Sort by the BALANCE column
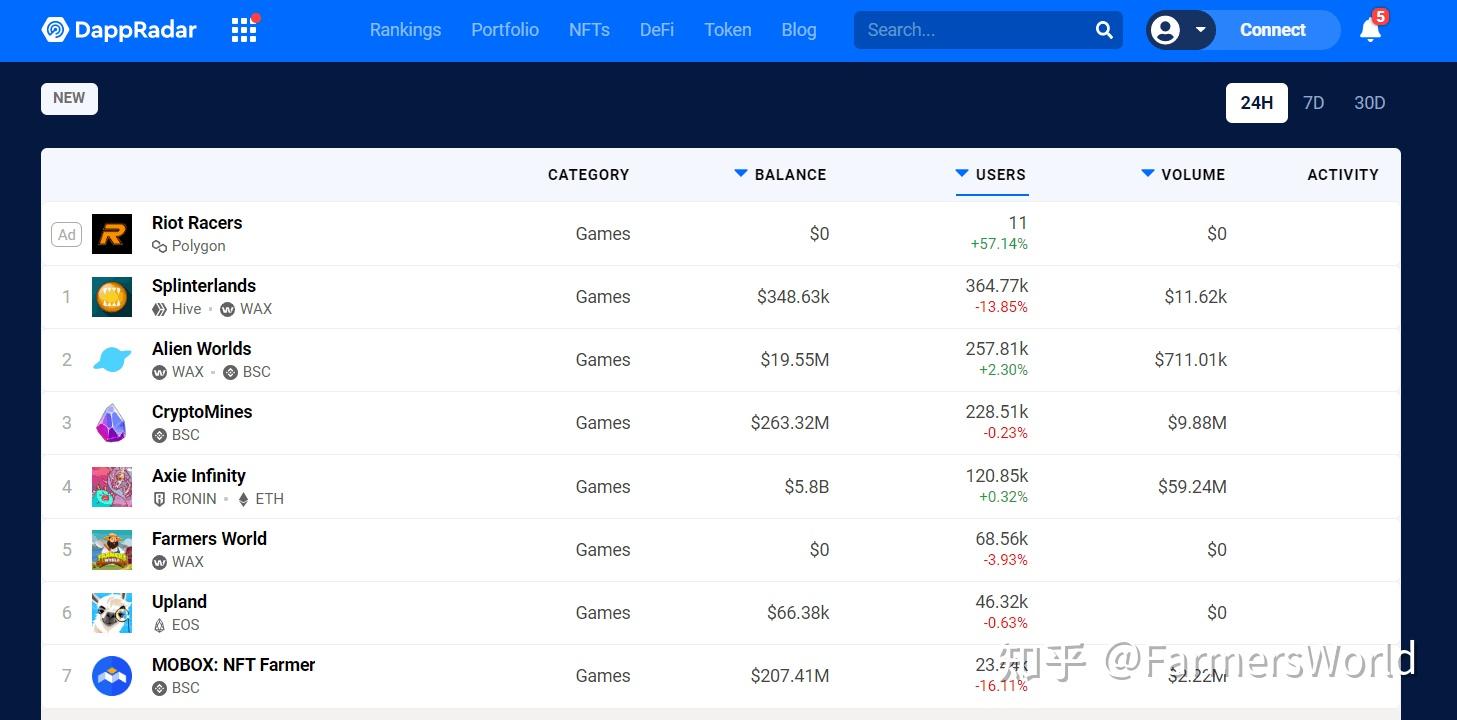The height and width of the screenshot is (720, 1457). 780,174
